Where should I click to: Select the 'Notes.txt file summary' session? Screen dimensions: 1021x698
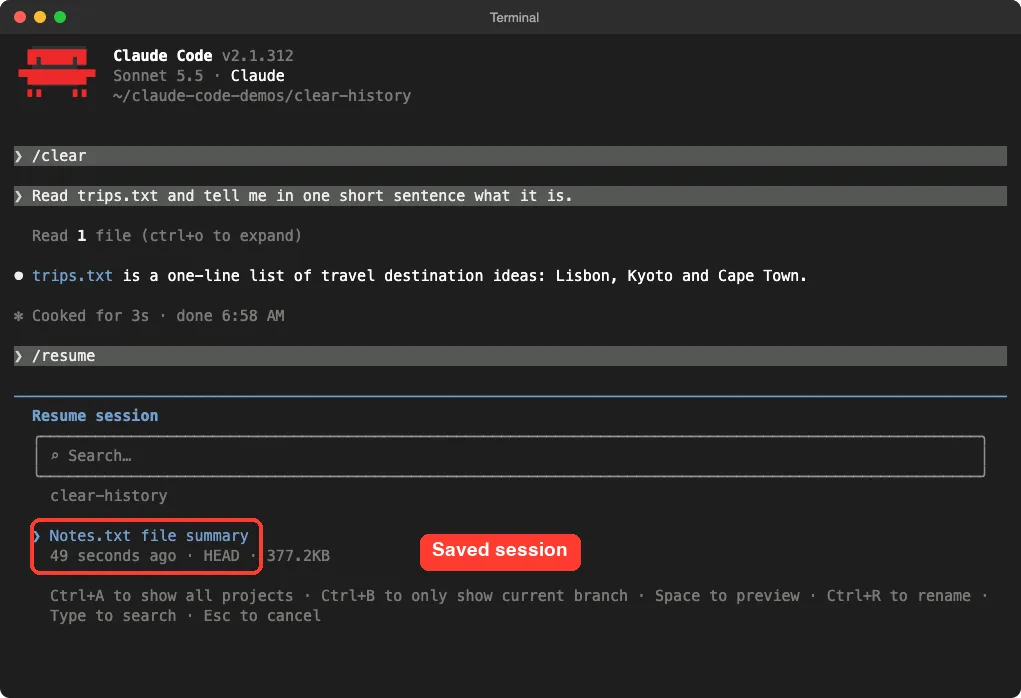(148, 536)
